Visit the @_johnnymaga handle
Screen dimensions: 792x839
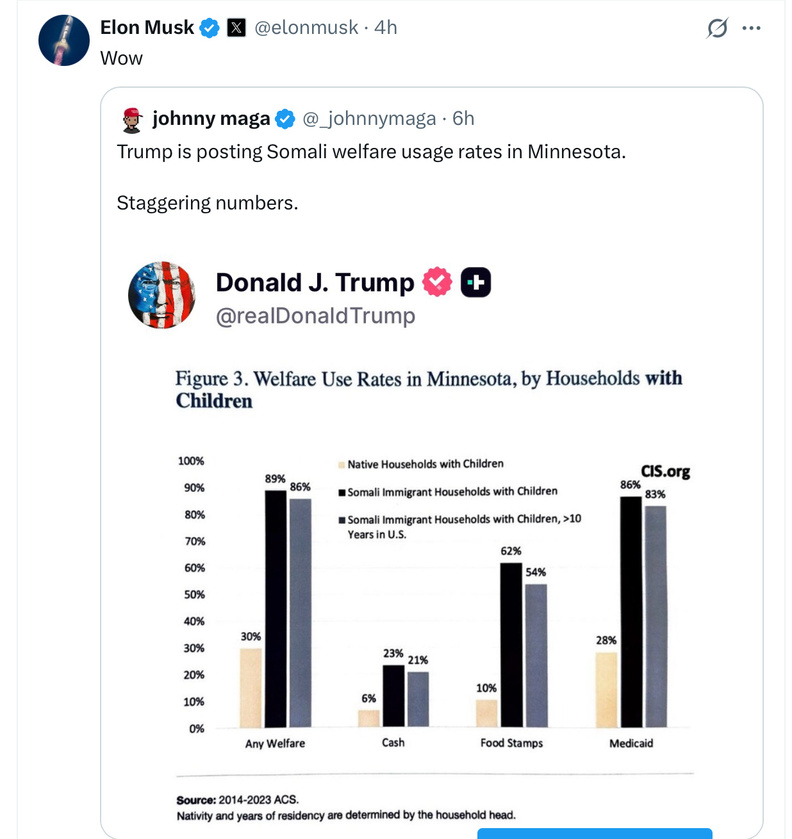(x=369, y=119)
